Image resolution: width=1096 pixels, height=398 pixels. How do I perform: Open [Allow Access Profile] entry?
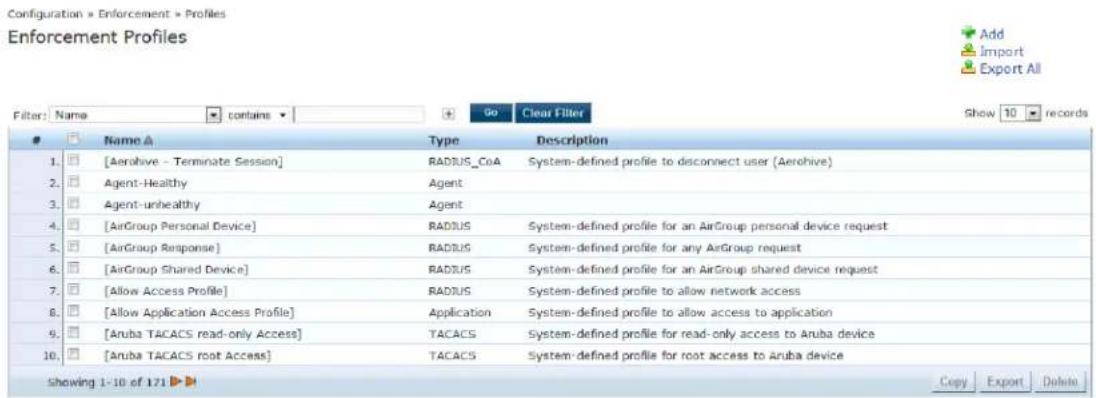[x=166, y=290]
